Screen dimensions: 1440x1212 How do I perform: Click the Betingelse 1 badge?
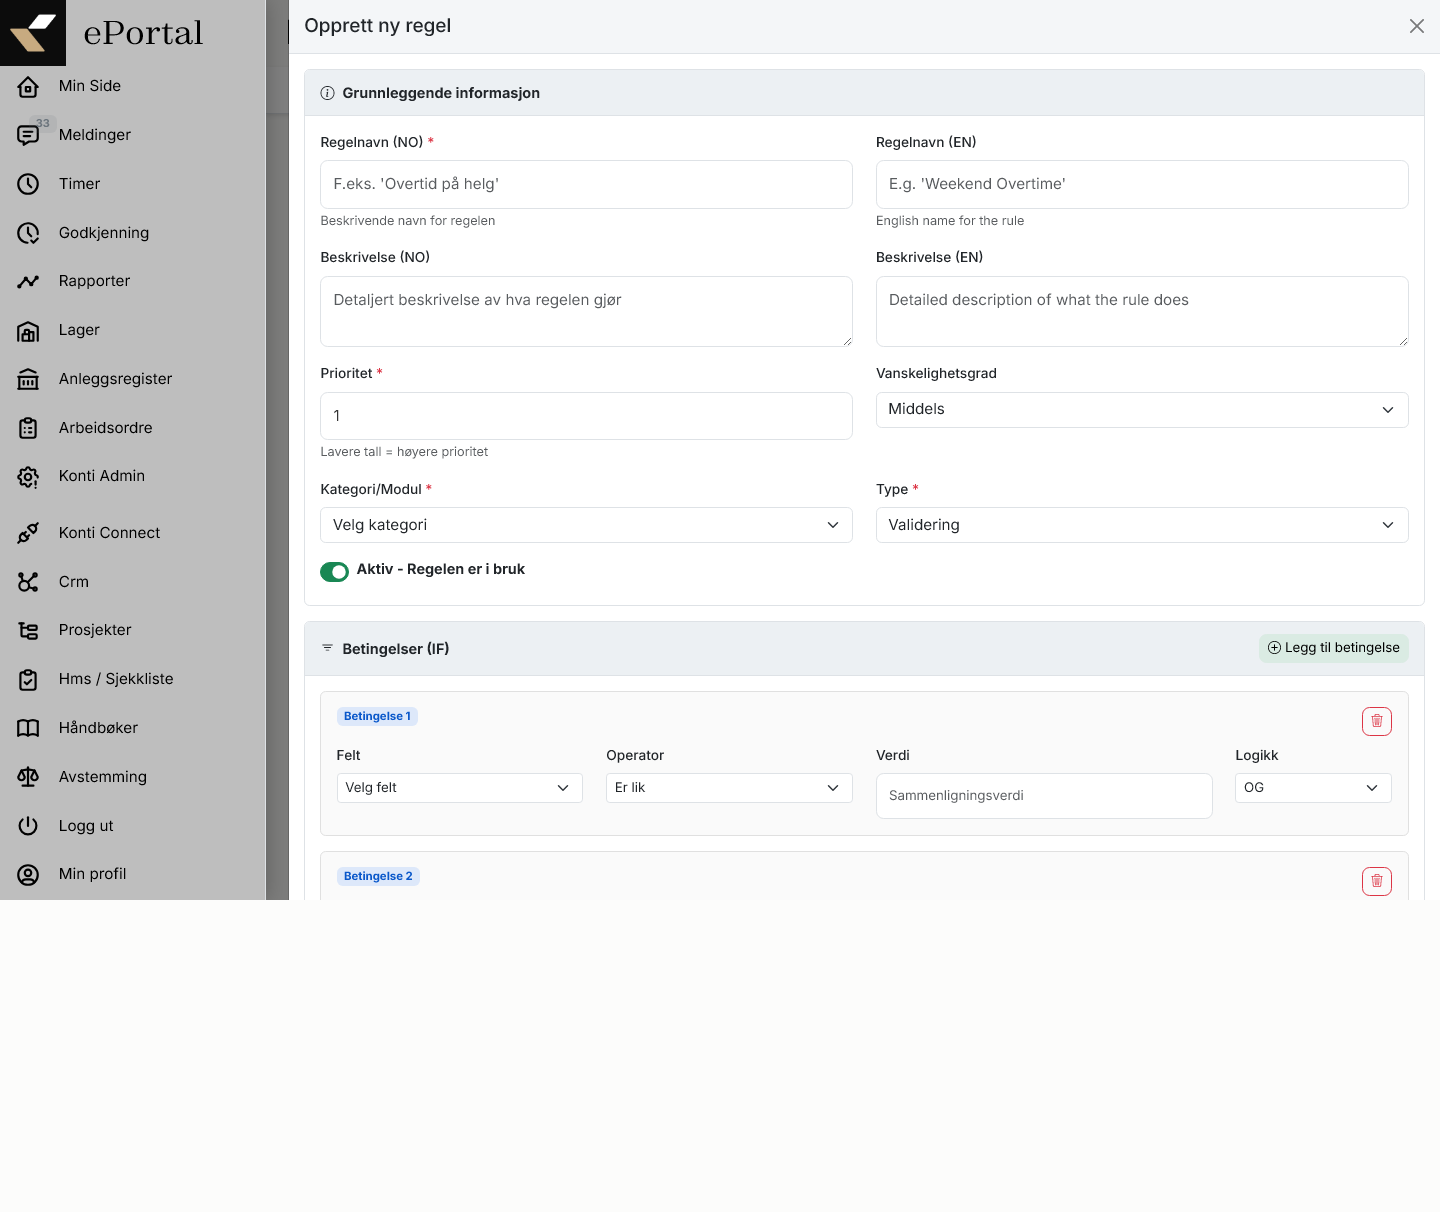377,716
